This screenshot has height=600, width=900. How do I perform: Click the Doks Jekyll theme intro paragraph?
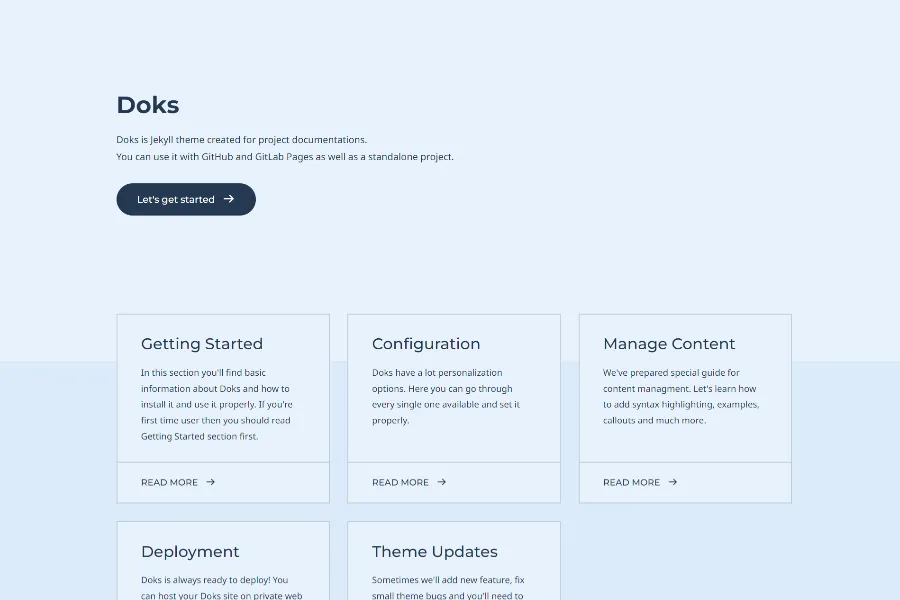(x=285, y=148)
